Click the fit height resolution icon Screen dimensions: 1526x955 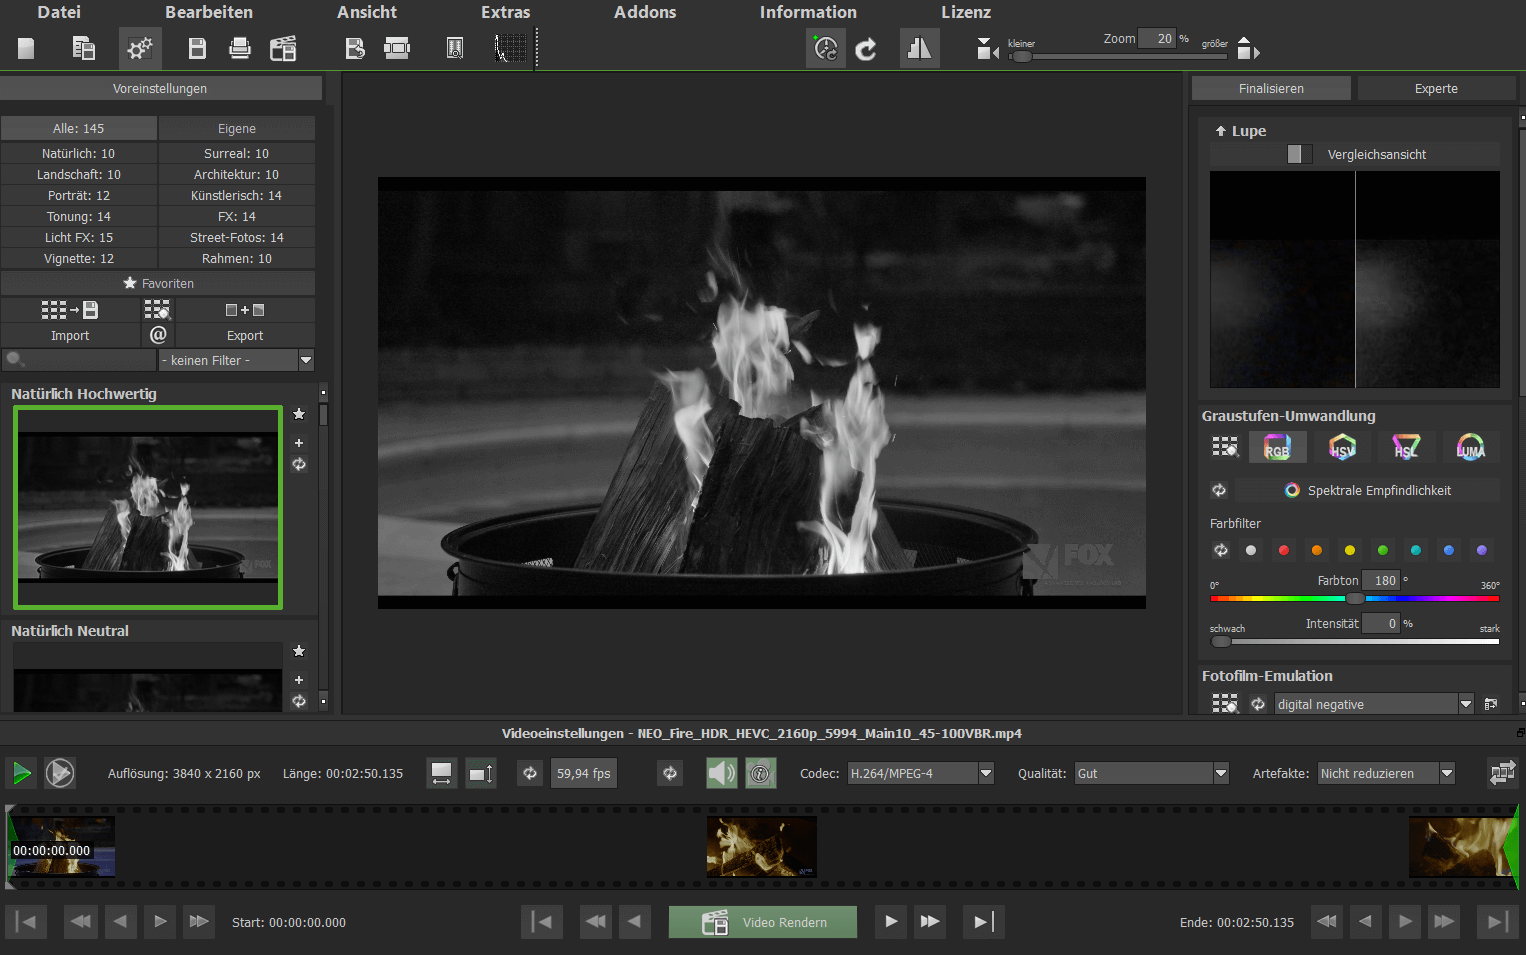[x=481, y=773]
